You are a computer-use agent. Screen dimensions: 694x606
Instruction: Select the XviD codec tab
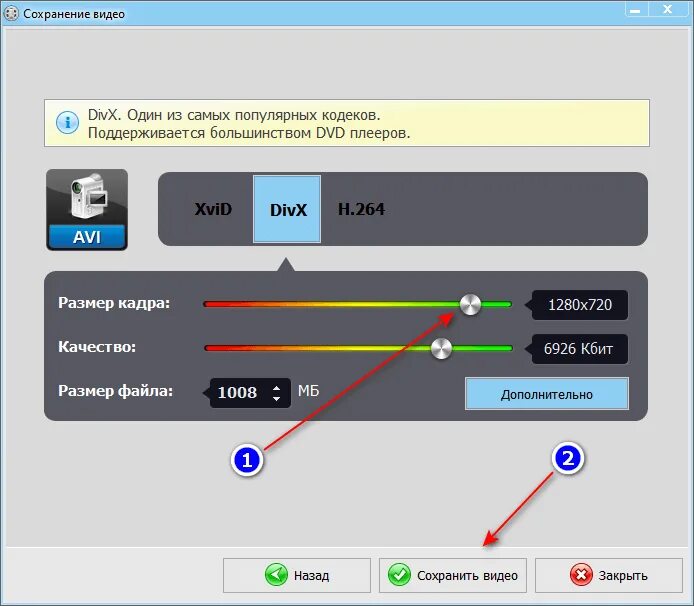tap(213, 209)
